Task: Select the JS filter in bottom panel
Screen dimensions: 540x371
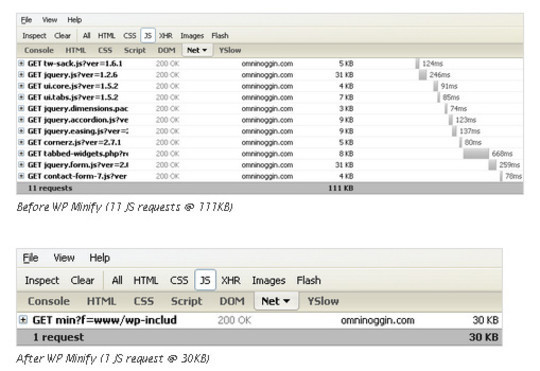Action: tap(205, 280)
